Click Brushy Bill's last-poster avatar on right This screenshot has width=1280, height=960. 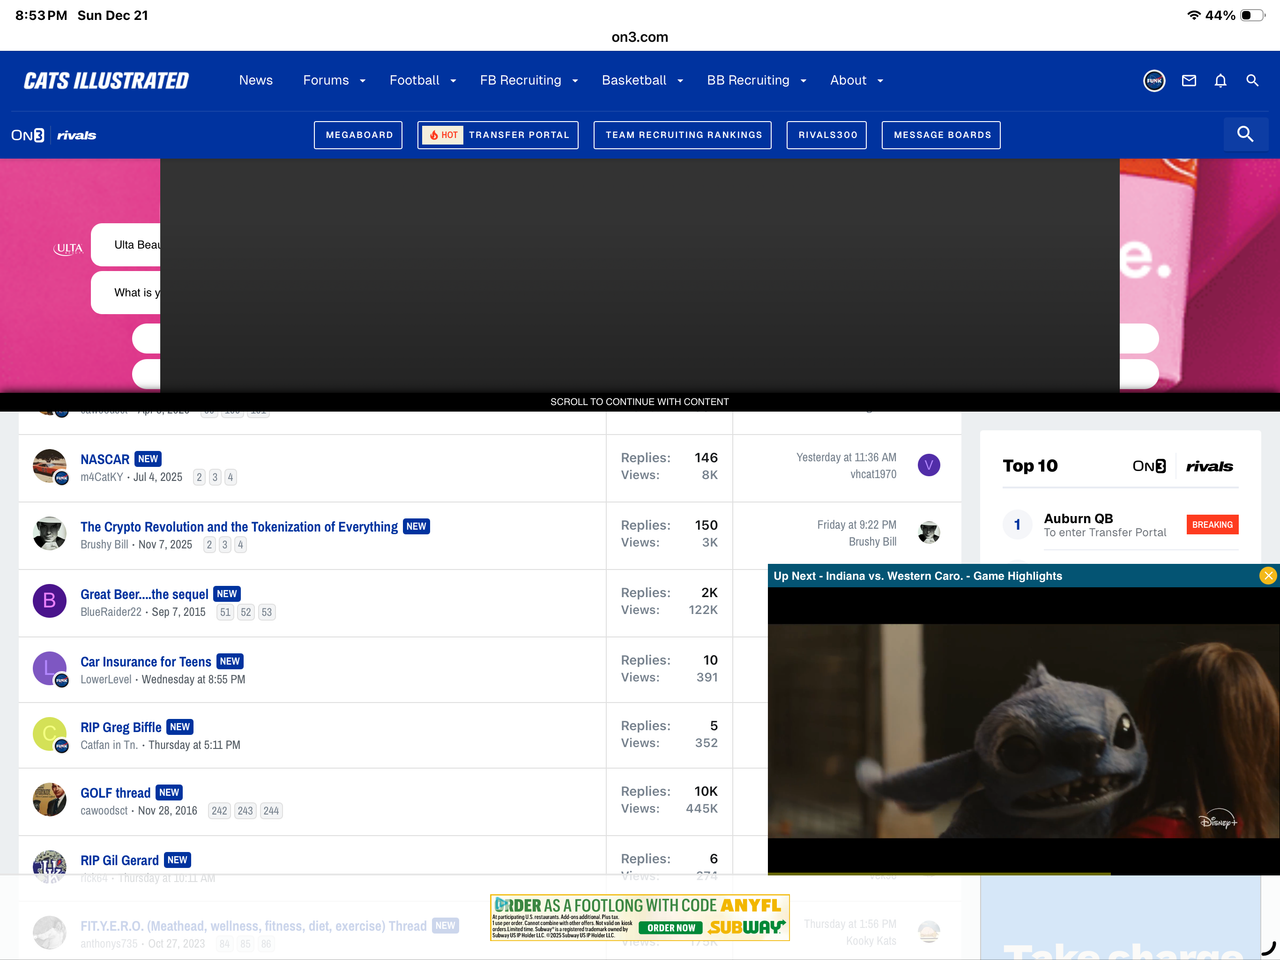[929, 533]
